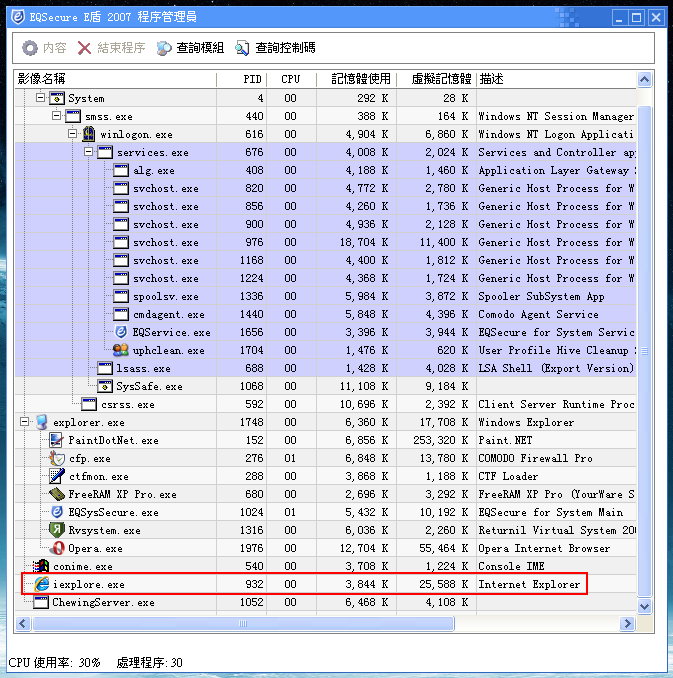This screenshot has height=678, width=673.
Task: Select the PaintDotNet.exe icon
Action: (x=57, y=440)
